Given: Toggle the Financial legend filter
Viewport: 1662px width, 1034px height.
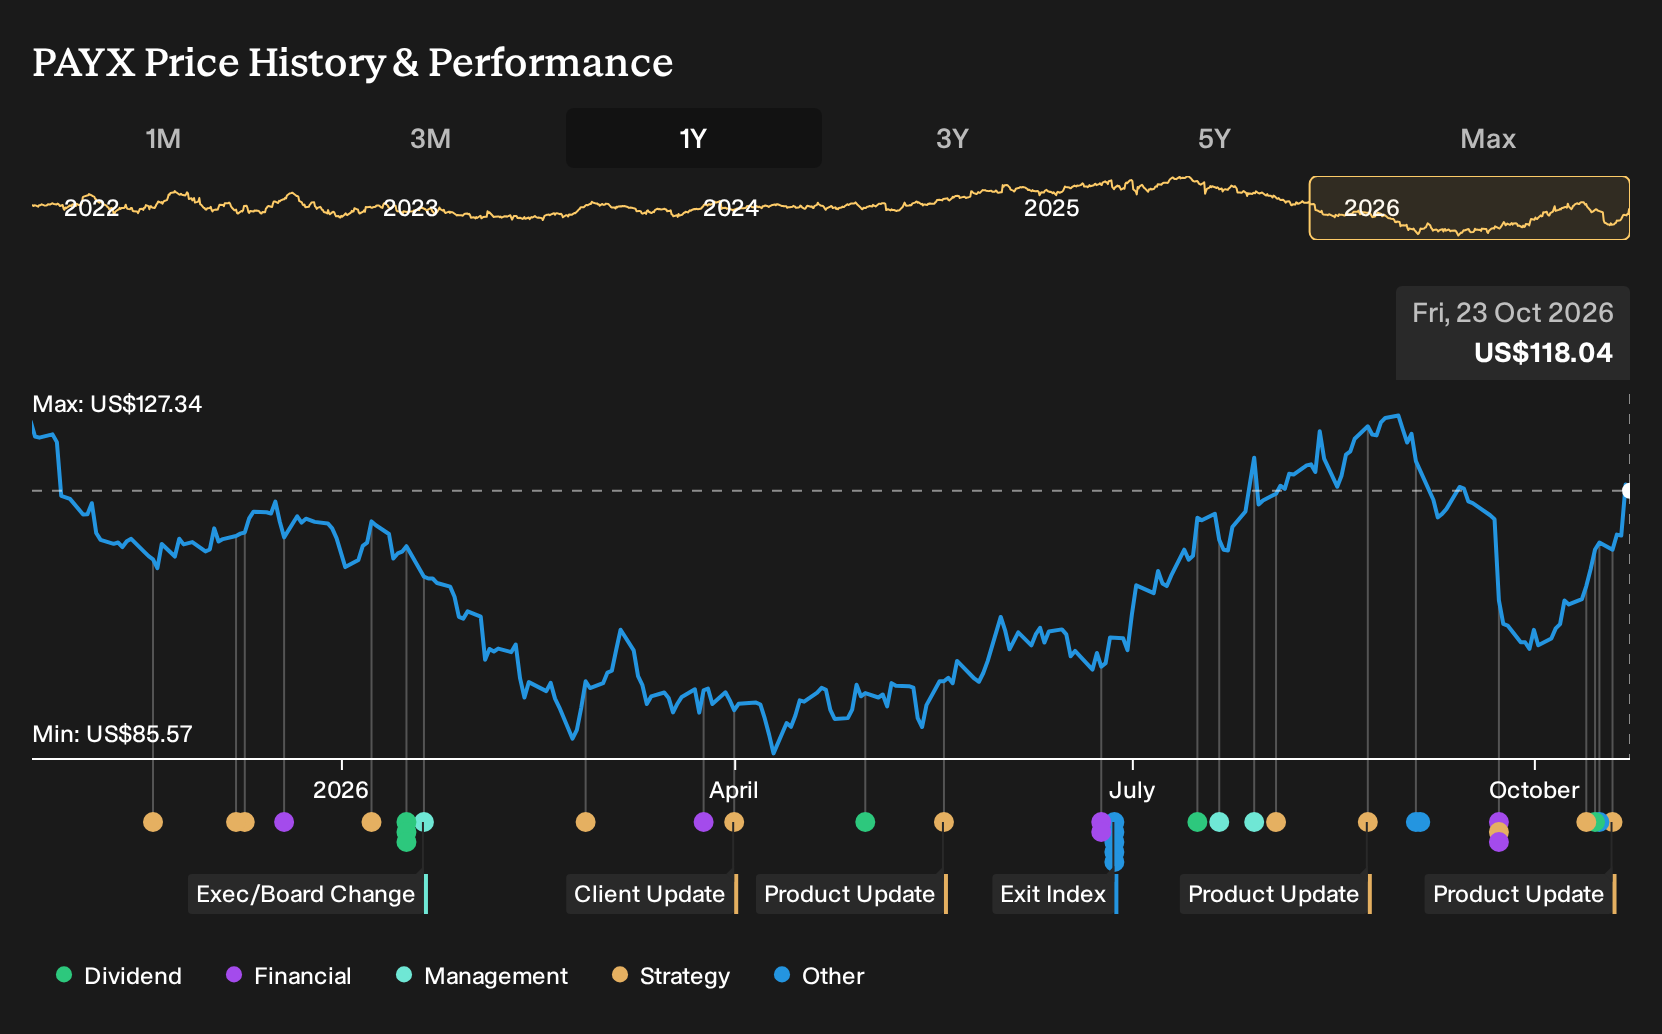Looking at the screenshot, I should (289, 976).
